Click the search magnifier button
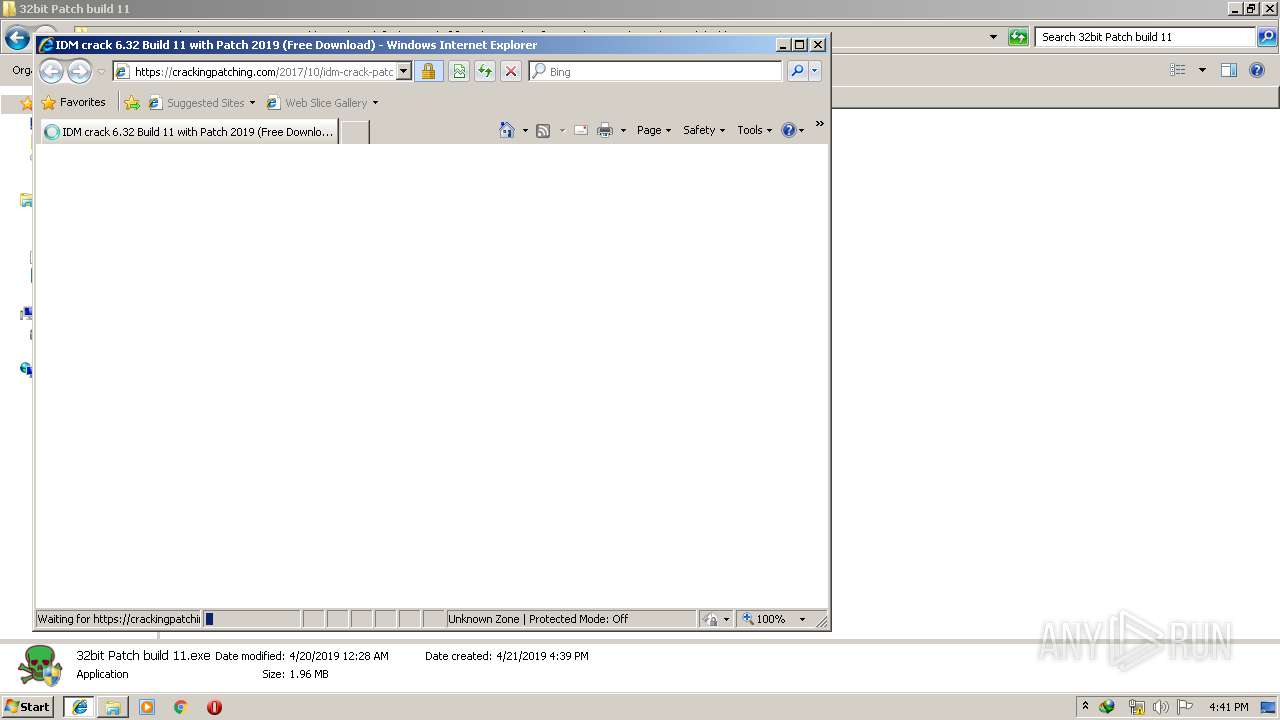1280x720 pixels. [x=797, y=72]
